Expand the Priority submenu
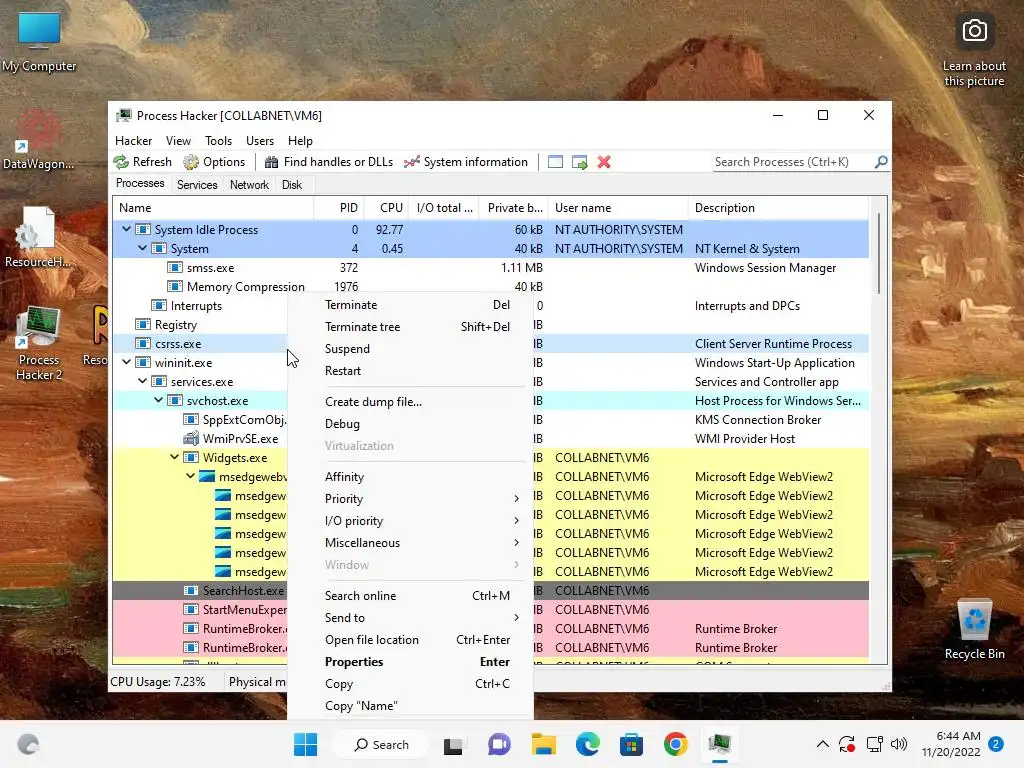Image resolution: width=1024 pixels, height=768 pixels. pyautogui.click(x=410, y=499)
